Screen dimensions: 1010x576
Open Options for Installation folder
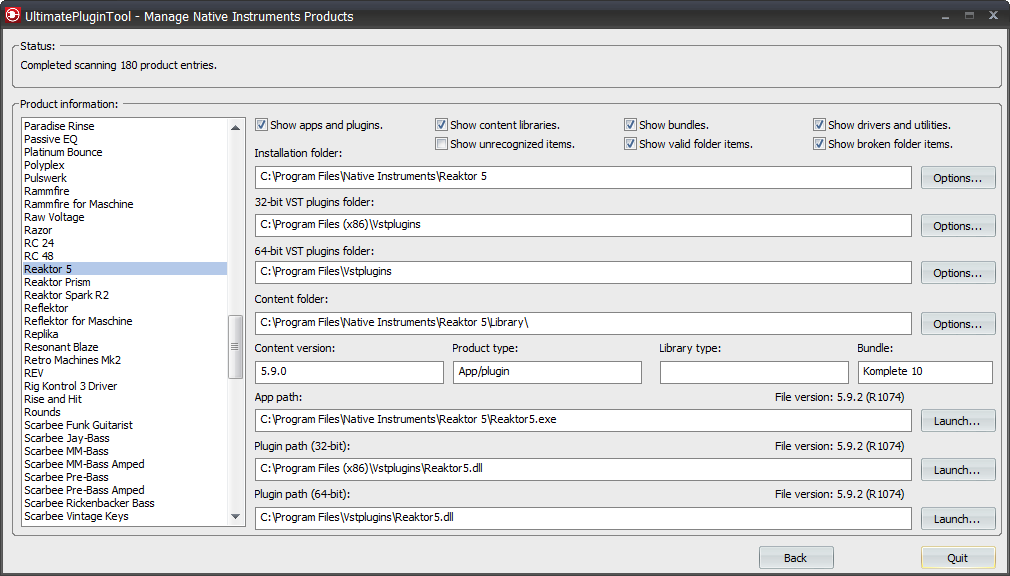pos(958,178)
